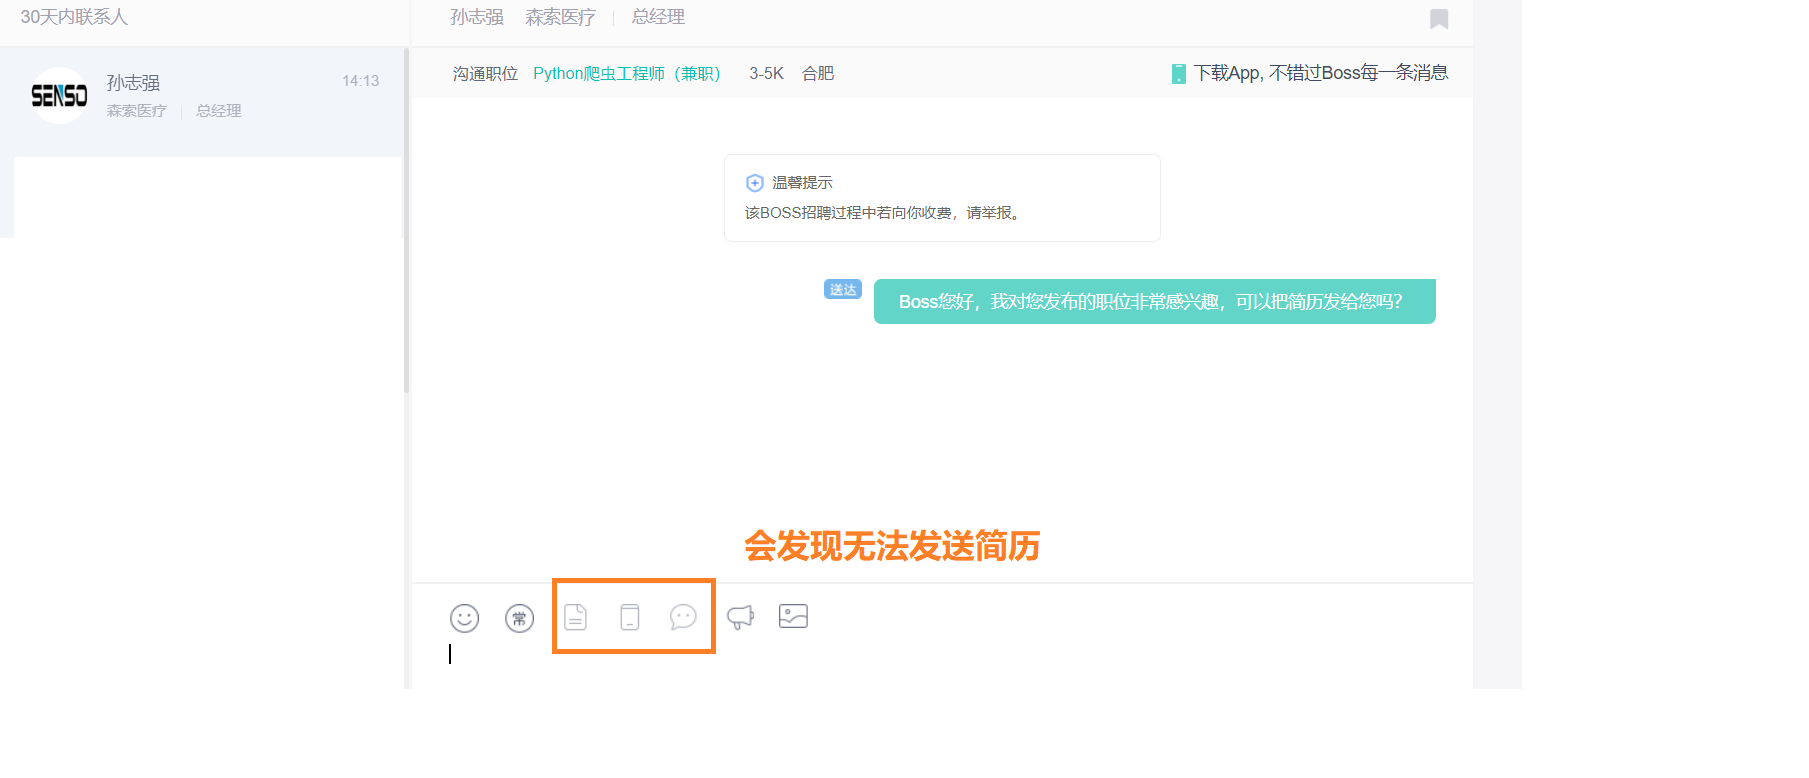Open the common phrases (常) icon
Viewport: 1809px width, 778px height.
click(x=519, y=618)
